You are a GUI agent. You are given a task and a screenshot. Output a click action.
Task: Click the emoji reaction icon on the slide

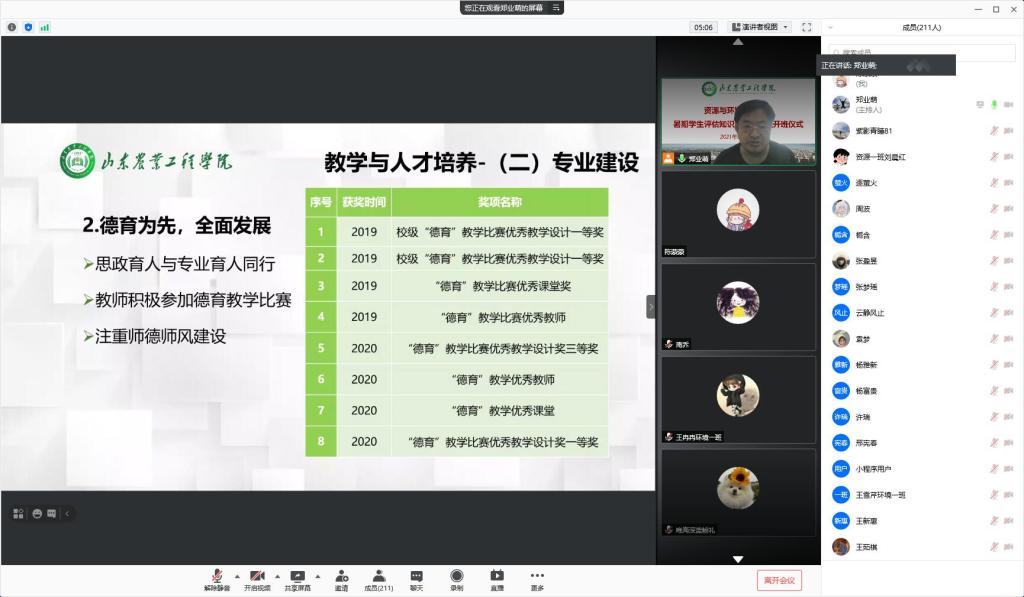click(x=37, y=513)
